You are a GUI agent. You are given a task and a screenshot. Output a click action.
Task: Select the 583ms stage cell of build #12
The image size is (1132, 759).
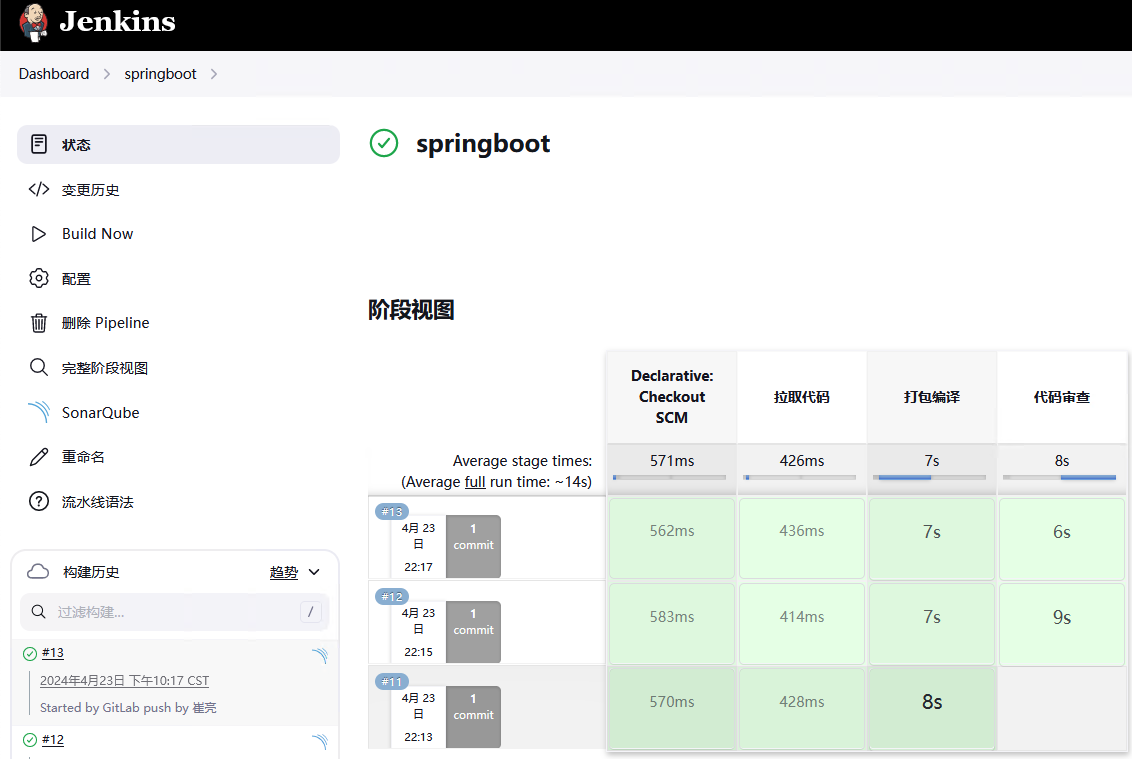[x=672, y=624]
